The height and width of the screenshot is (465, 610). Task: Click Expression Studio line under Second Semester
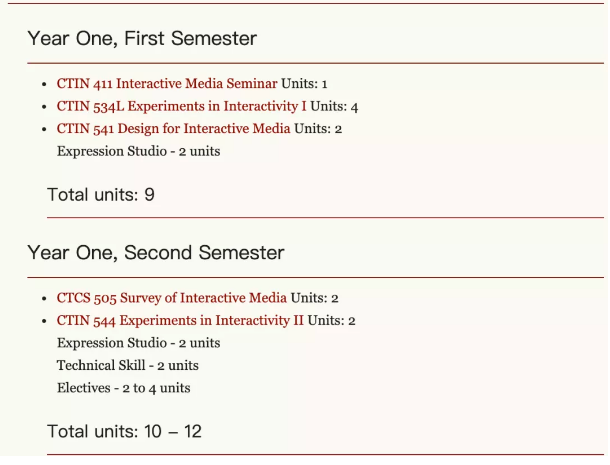[x=138, y=343]
